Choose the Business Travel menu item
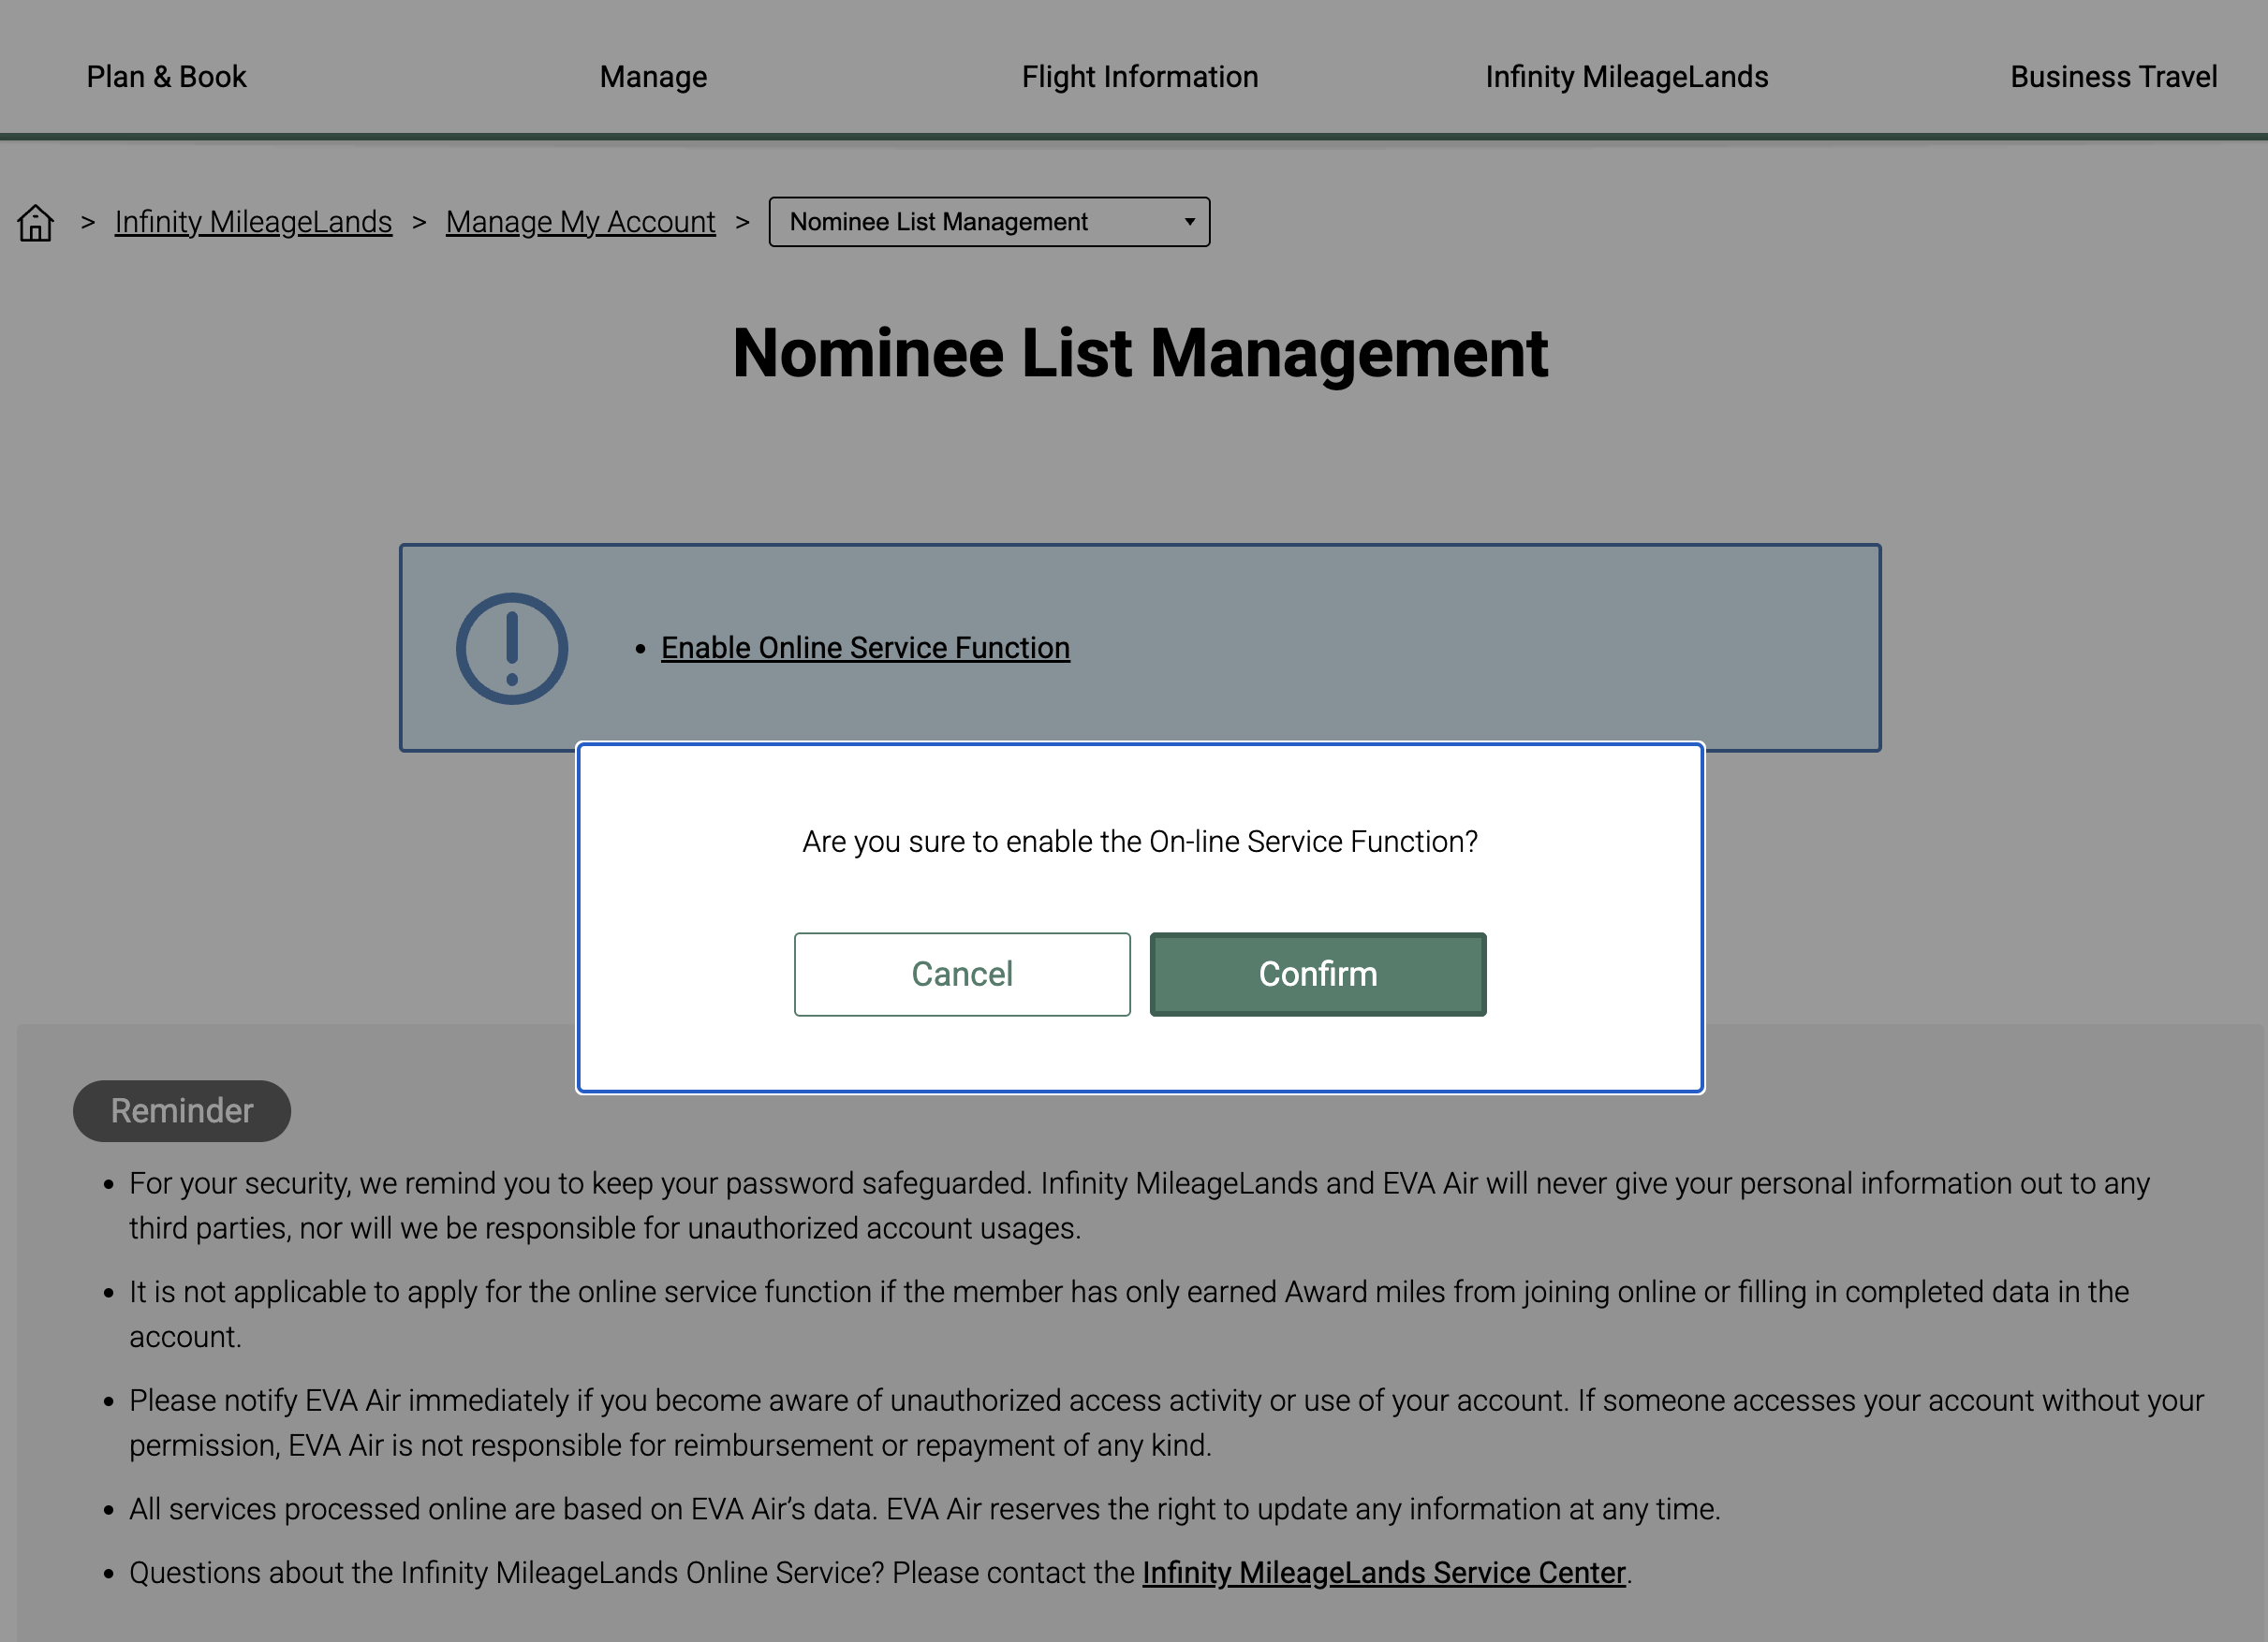 click(x=2113, y=77)
